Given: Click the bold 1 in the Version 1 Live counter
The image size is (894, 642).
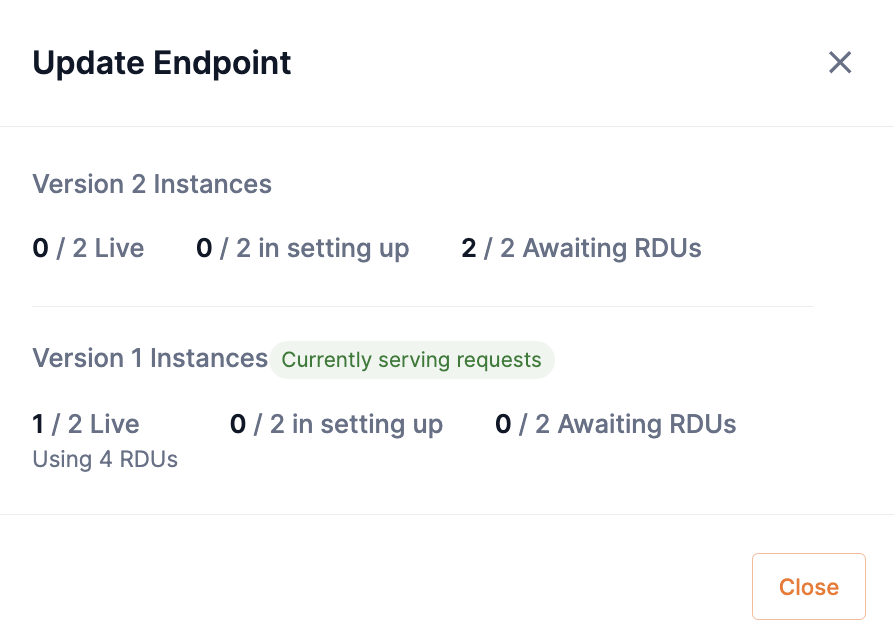Looking at the screenshot, I should (x=38, y=424).
